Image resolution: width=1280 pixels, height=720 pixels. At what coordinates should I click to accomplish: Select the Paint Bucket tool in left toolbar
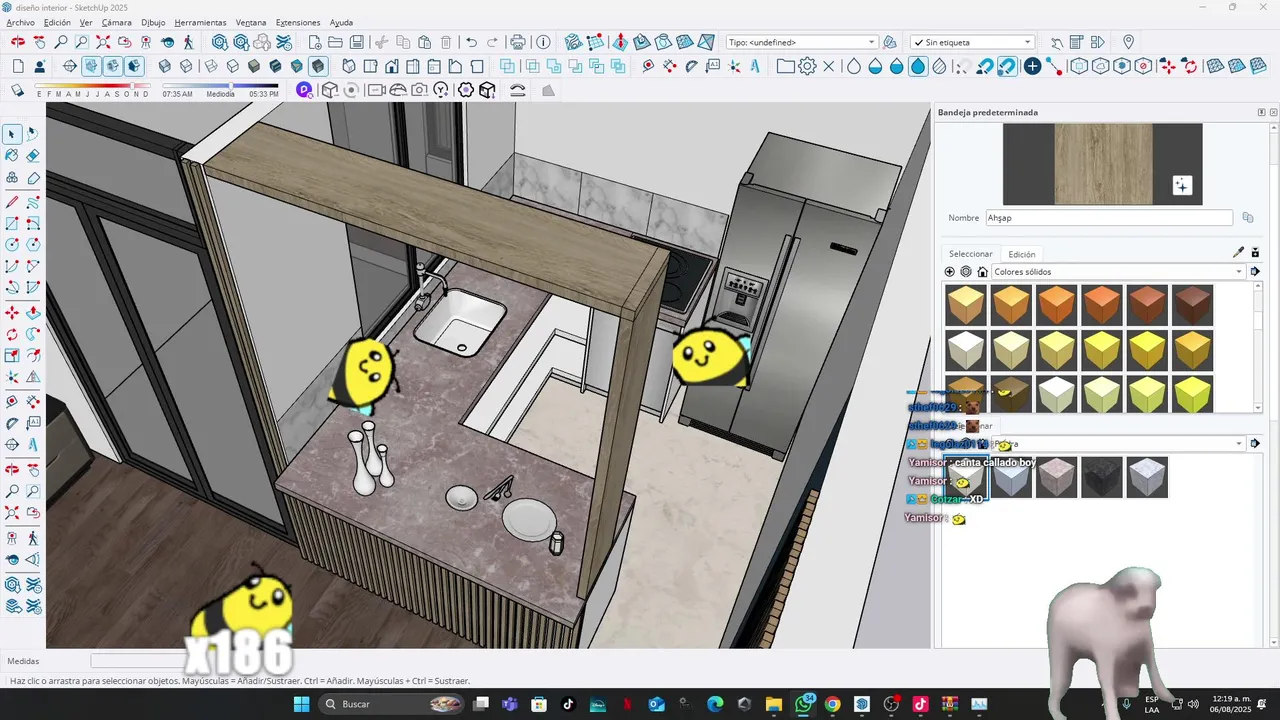11,156
